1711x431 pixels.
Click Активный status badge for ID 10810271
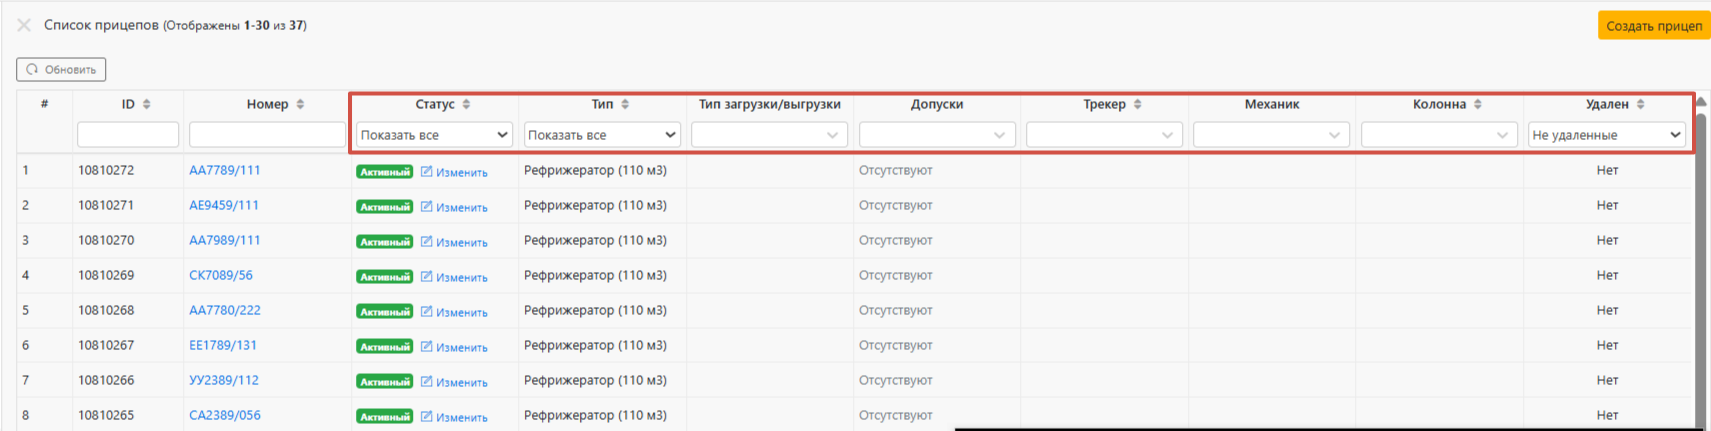click(x=385, y=207)
